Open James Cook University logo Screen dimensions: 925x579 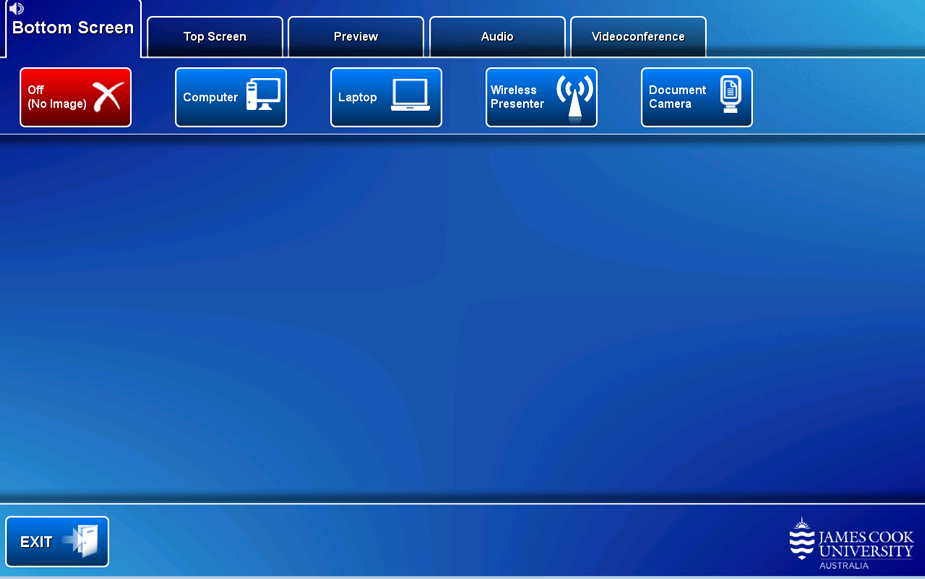pyautogui.click(x=851, y=544)
